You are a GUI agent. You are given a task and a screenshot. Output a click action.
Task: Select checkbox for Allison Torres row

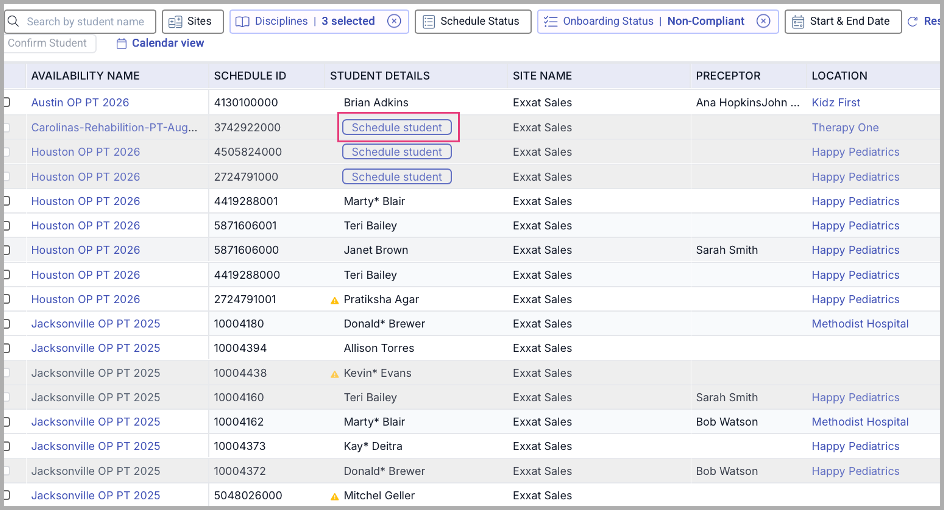7,348
